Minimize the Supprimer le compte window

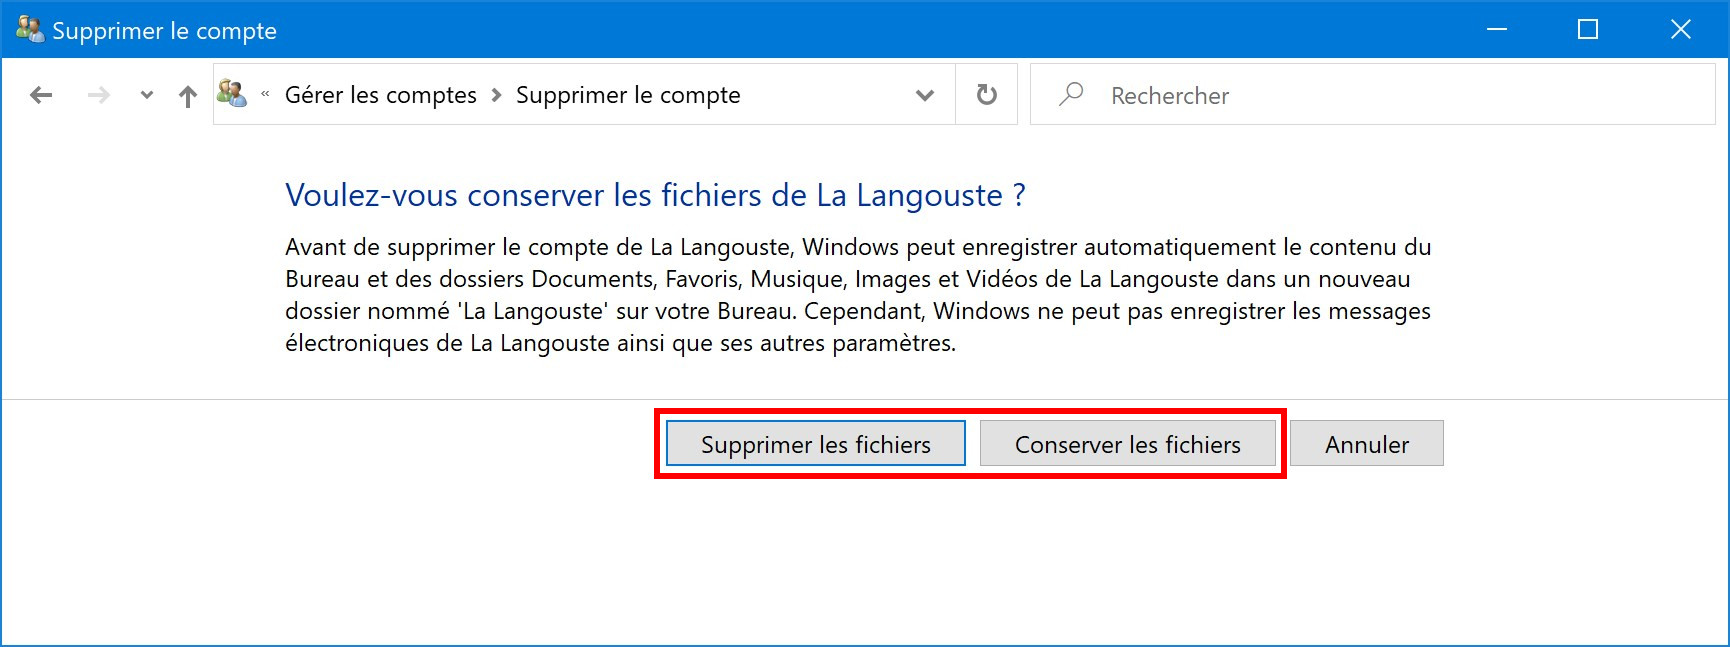[1497, 29]
